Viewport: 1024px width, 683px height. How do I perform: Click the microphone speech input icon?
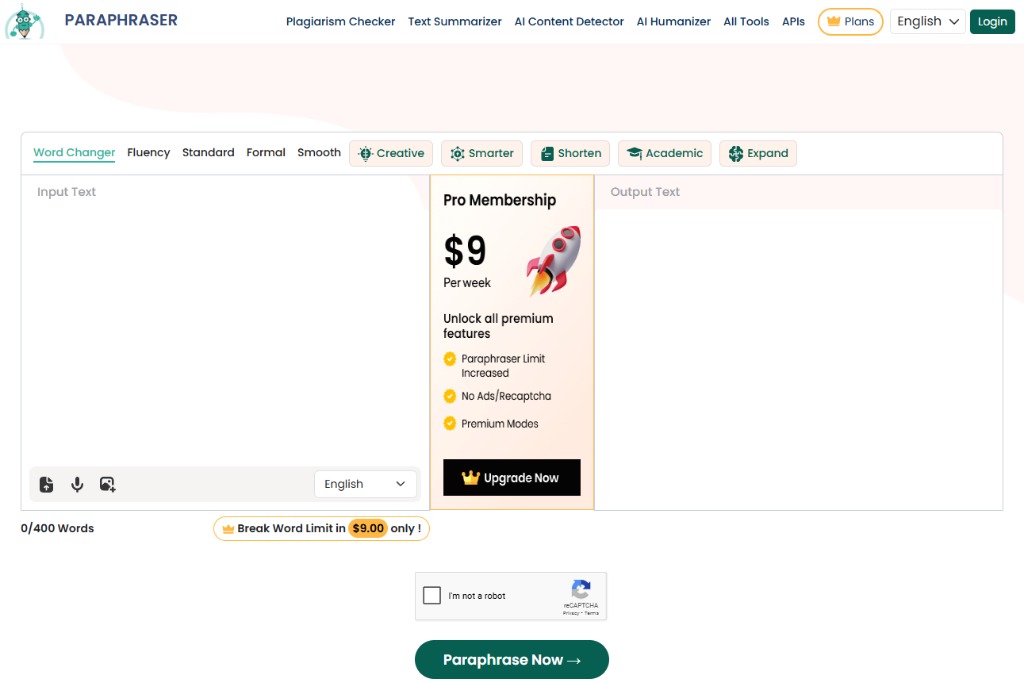(77, 485)
